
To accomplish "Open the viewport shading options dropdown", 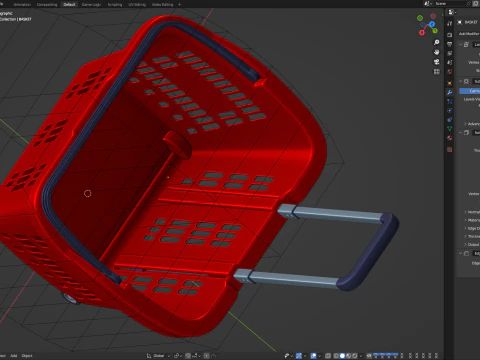I will (x=361, y=356).
